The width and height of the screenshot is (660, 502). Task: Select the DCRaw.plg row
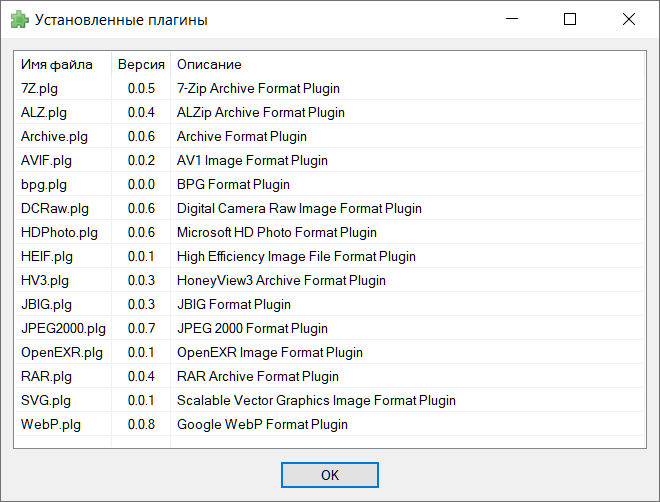click(x=330, y=208)
